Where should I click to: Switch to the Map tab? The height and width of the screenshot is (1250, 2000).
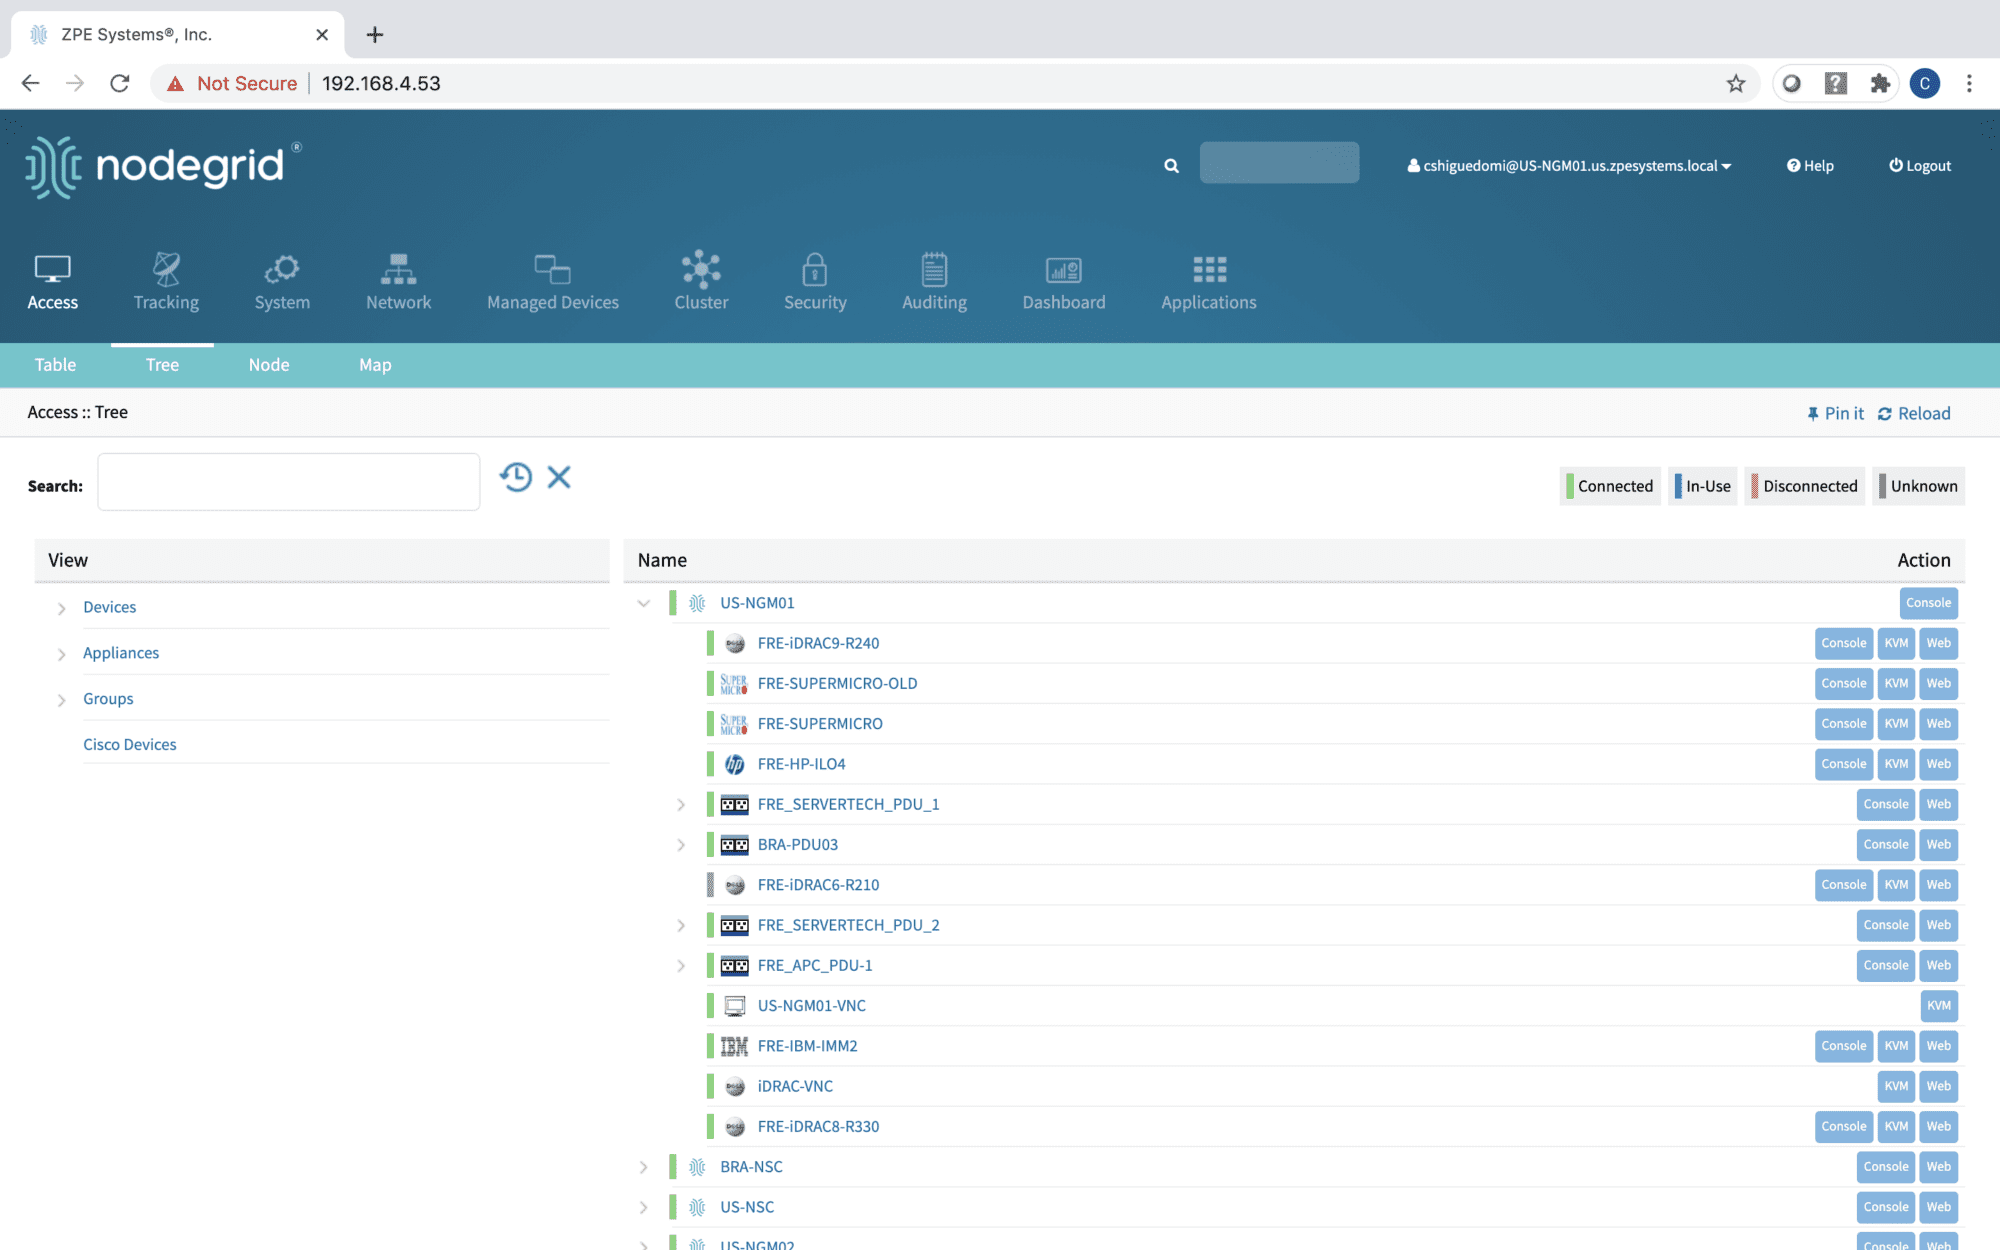click(375, 365)
